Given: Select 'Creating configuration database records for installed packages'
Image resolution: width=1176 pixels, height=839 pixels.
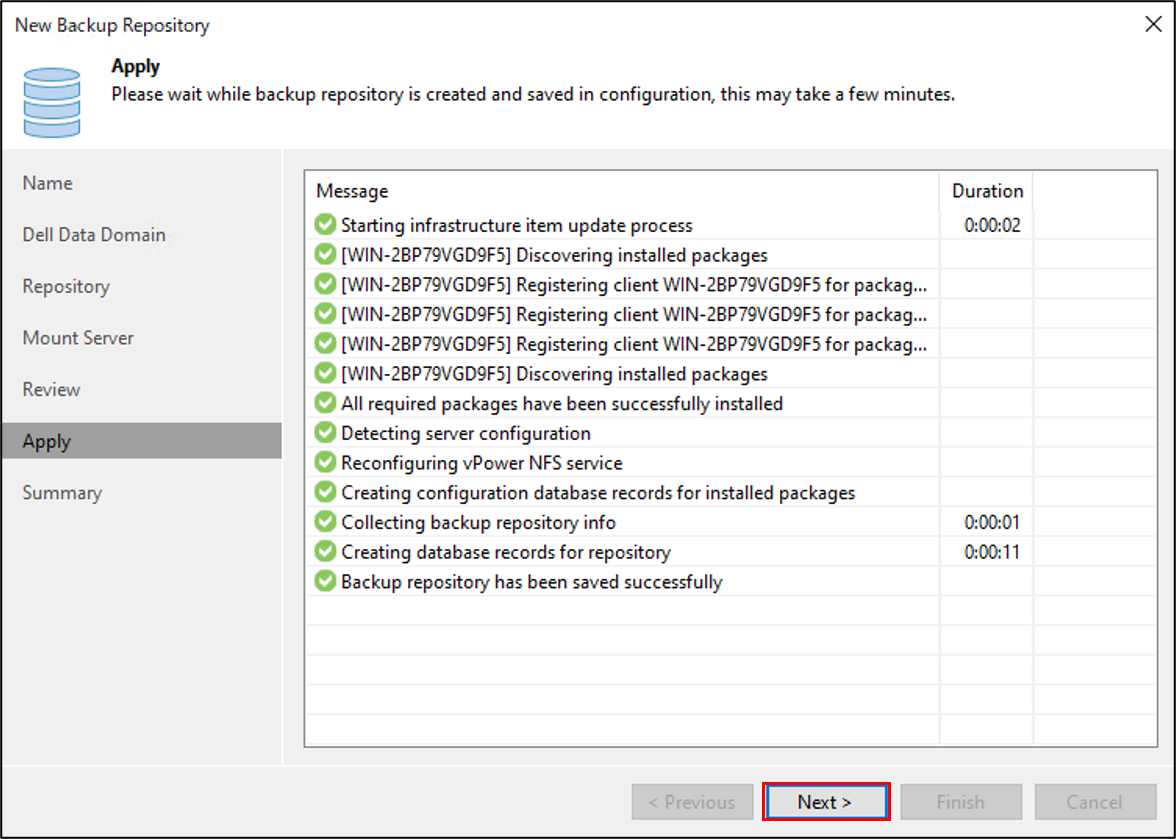Looking at the screenshot, I should pos(598,493).
